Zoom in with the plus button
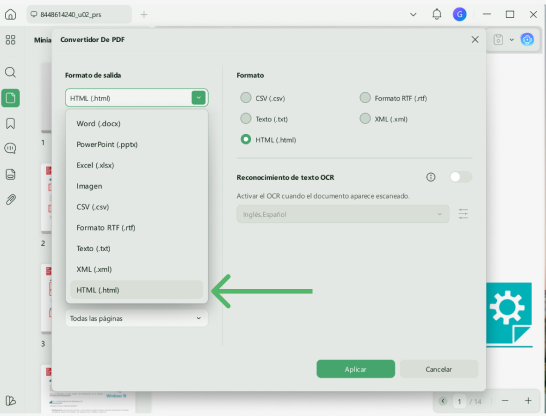Image resolution: width=546 pixels, height=416 pixels. [528, 401]
